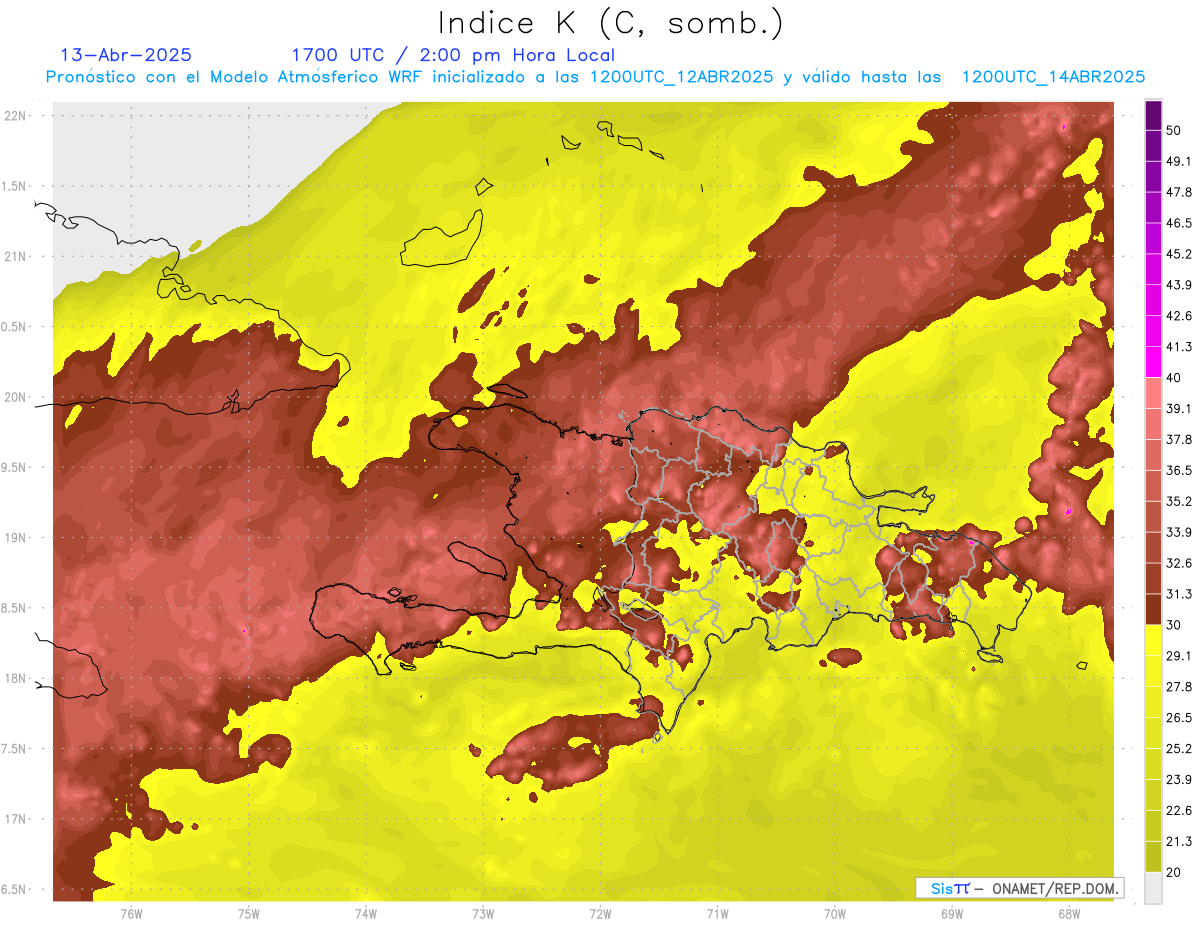Viewport: 1200px width, 927px height.
Task: Click the colorbar value '20'
Action: (x=1174, y=872)
